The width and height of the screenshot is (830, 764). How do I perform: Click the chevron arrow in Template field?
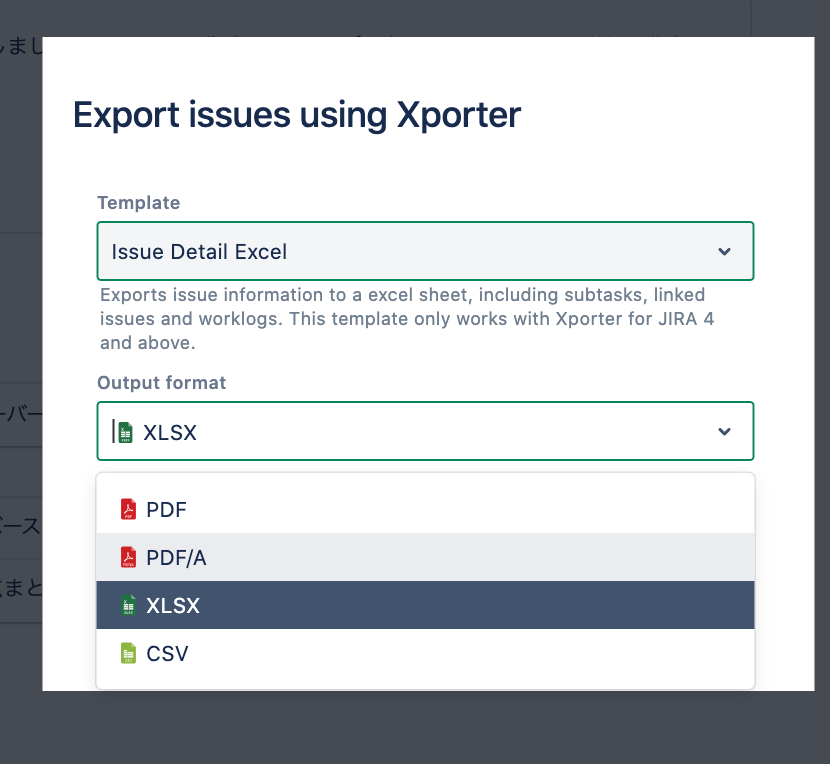[x=724, y=251]
